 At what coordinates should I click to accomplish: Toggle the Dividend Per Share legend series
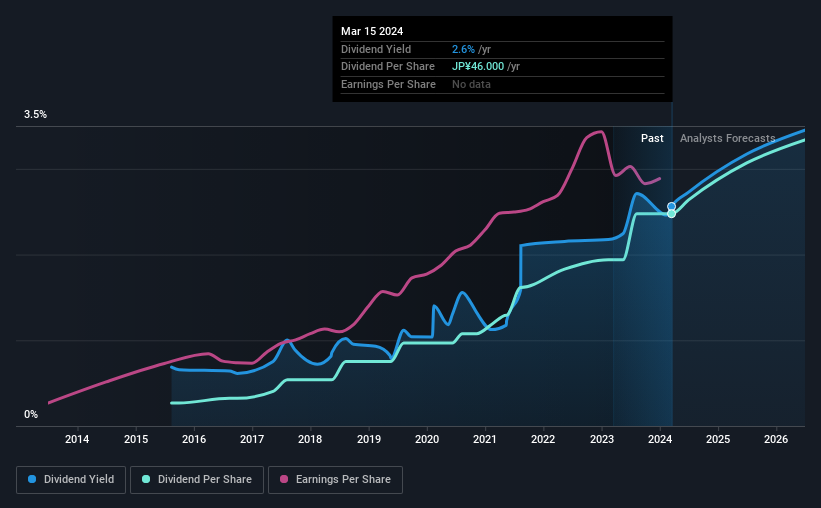tap(197, 480)
